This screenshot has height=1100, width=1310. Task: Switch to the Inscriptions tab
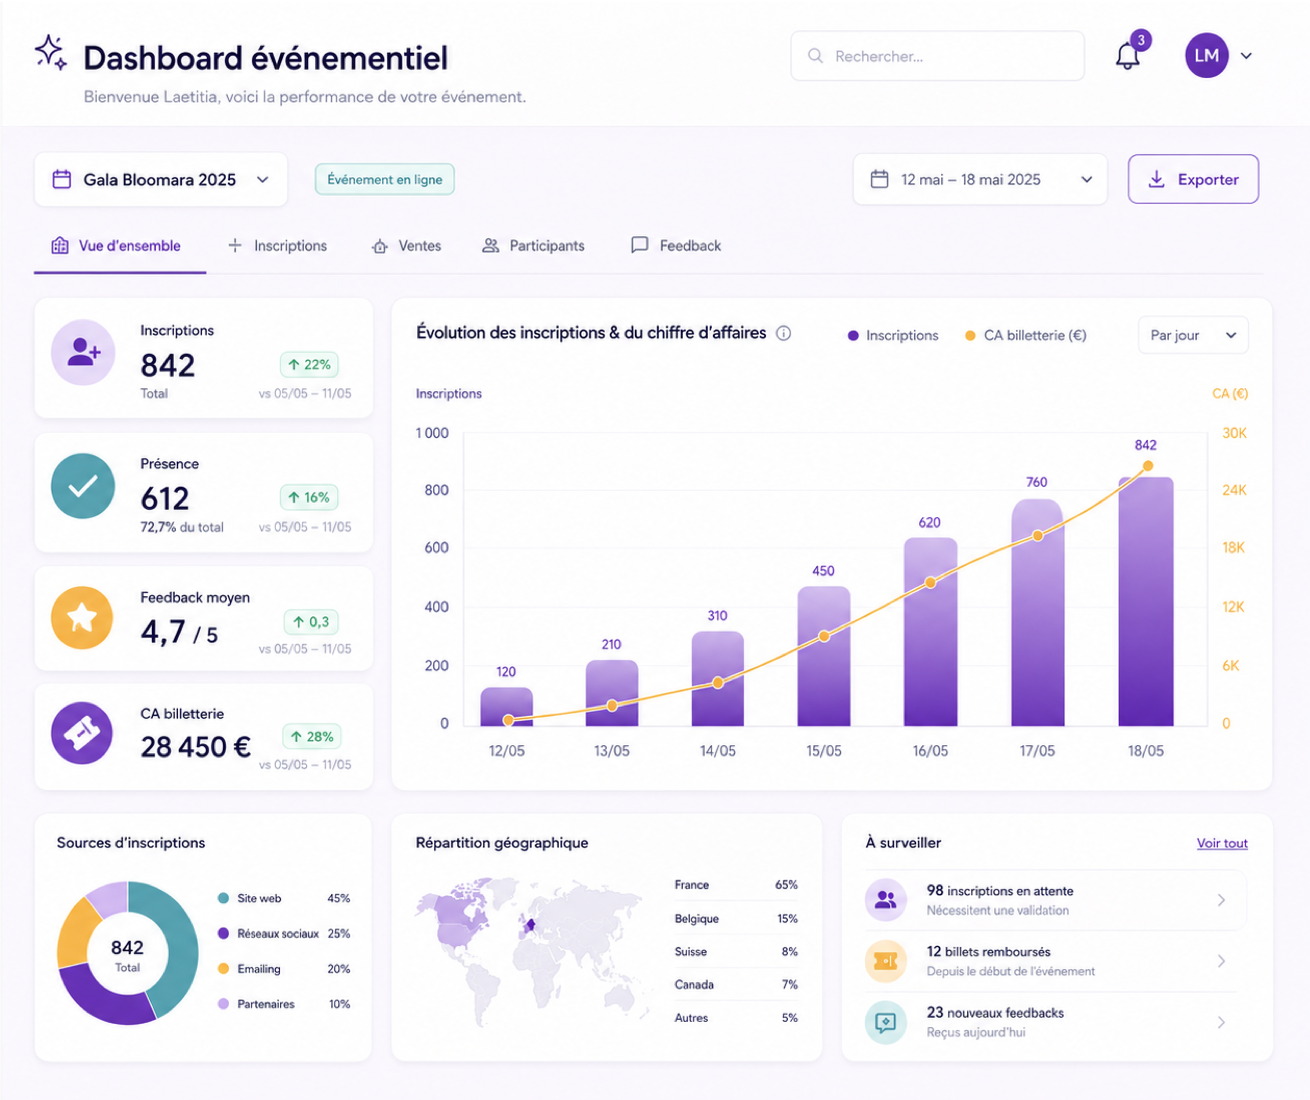pos(278,246)
